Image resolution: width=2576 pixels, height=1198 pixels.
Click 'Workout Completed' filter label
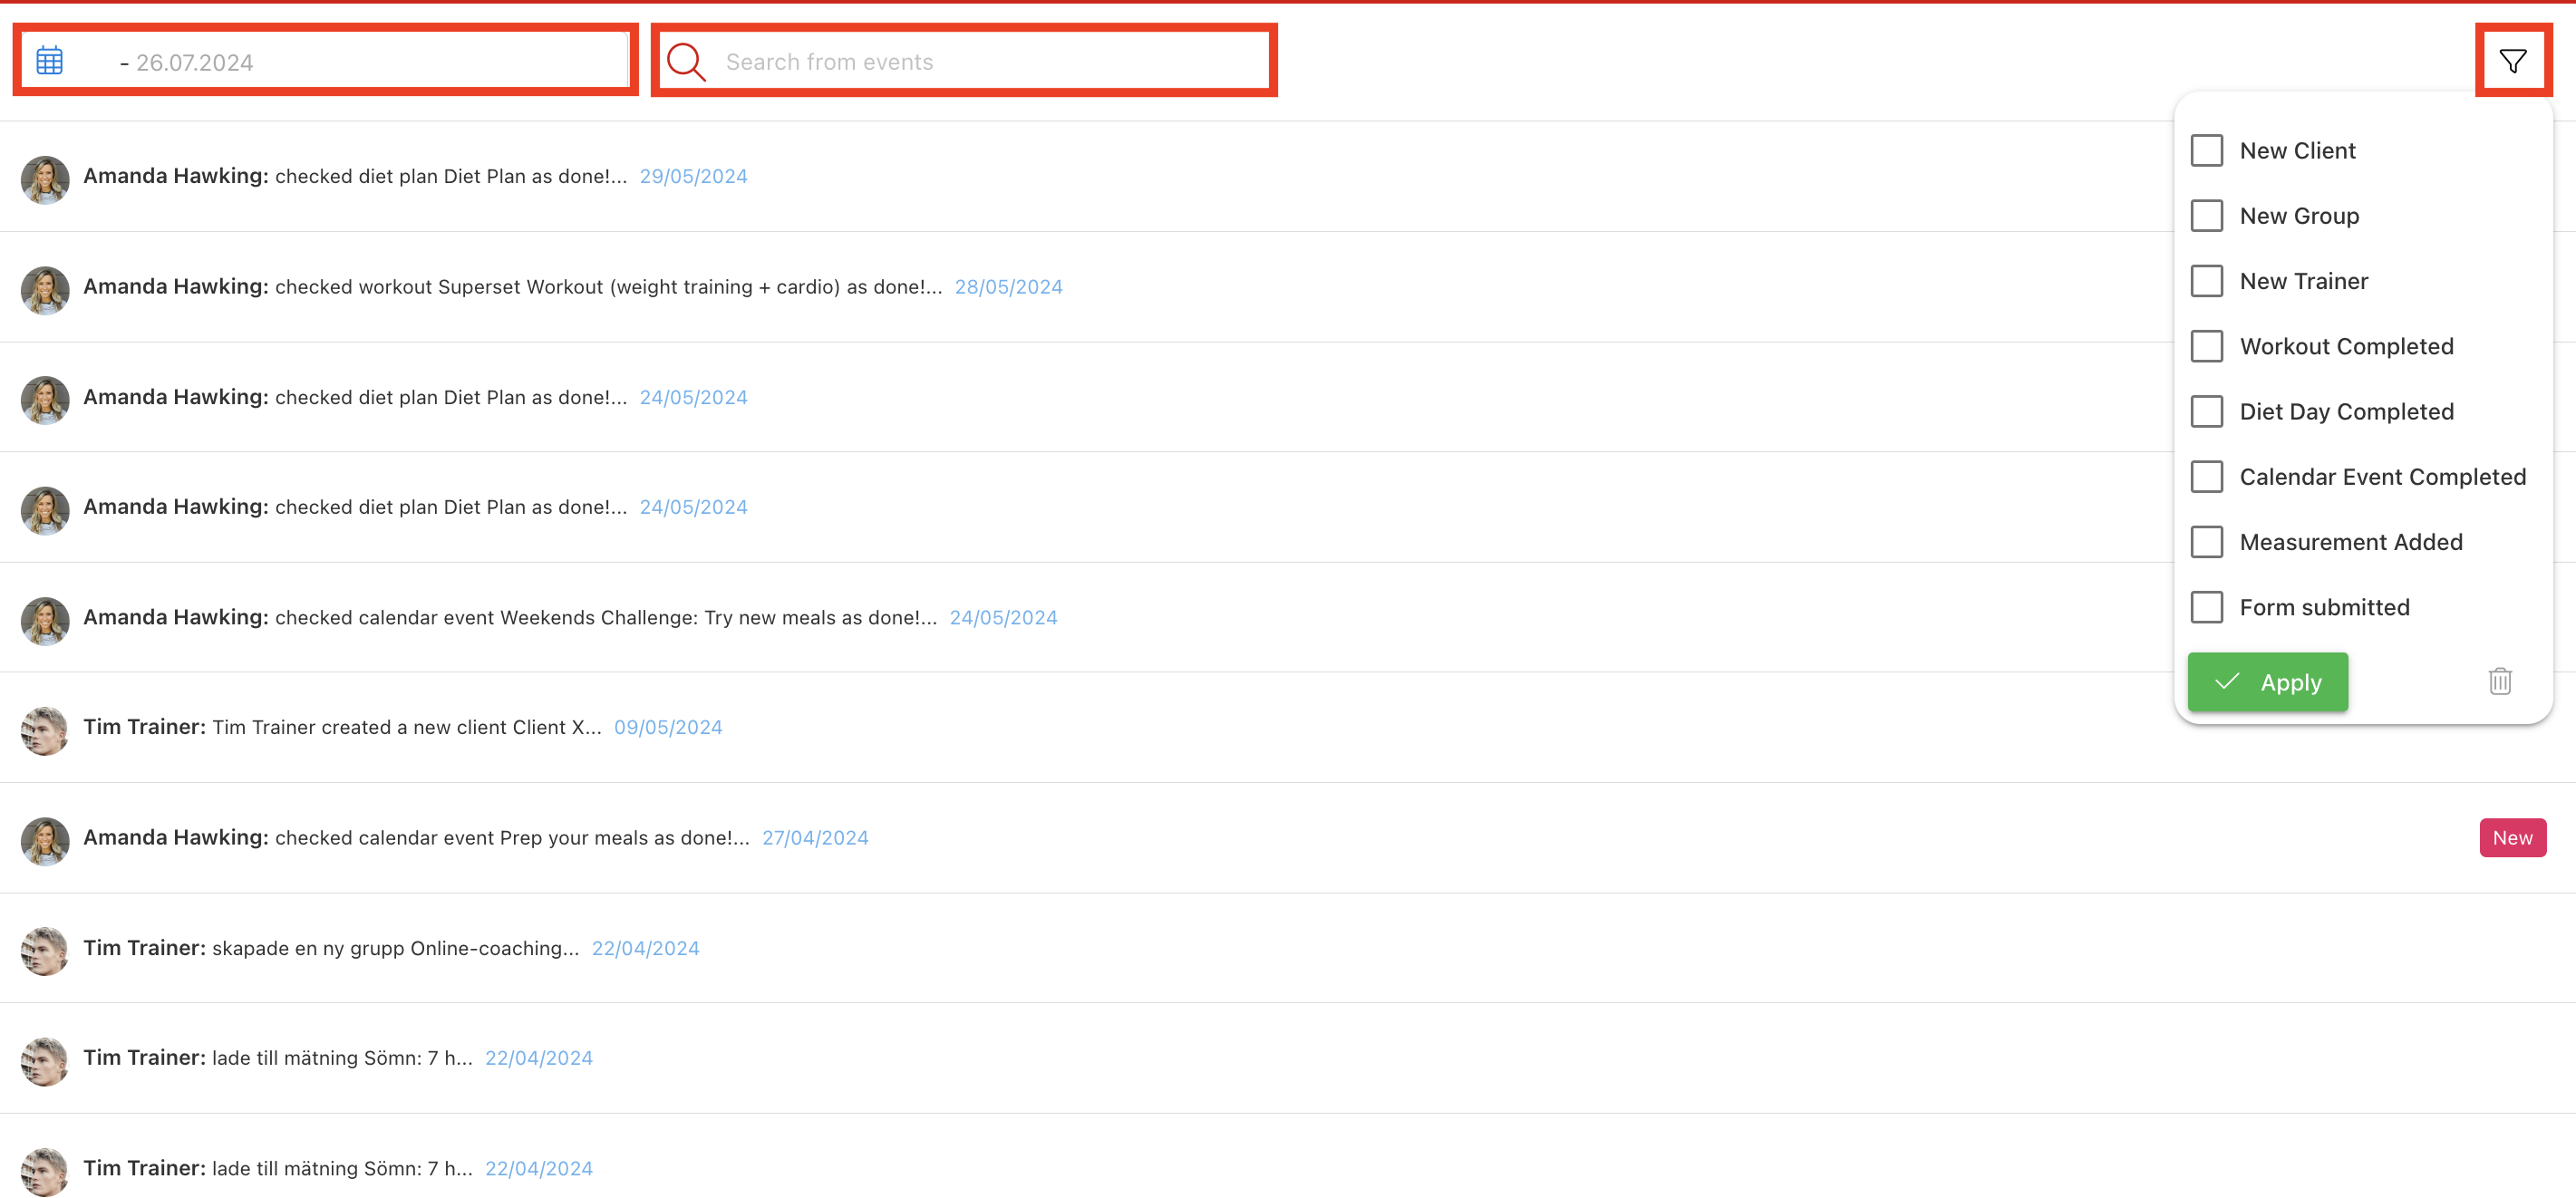[x=2346, y=346]
